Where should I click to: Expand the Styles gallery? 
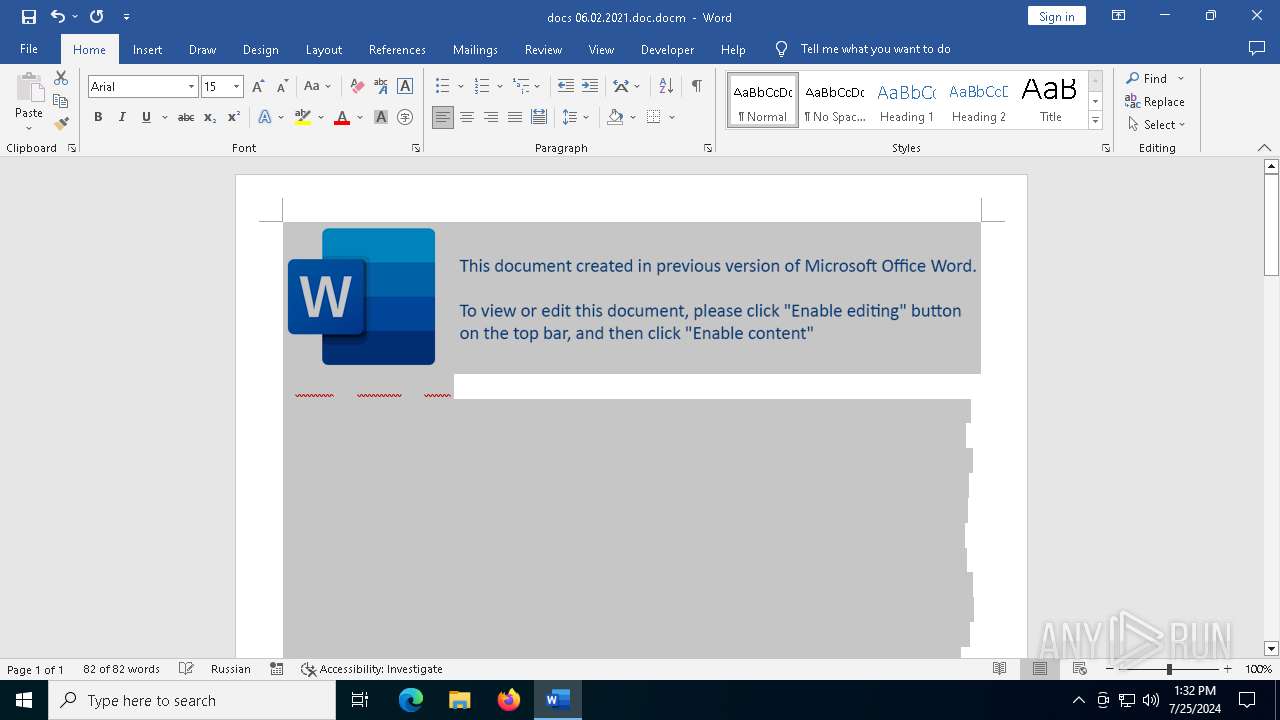[1095, 121]
